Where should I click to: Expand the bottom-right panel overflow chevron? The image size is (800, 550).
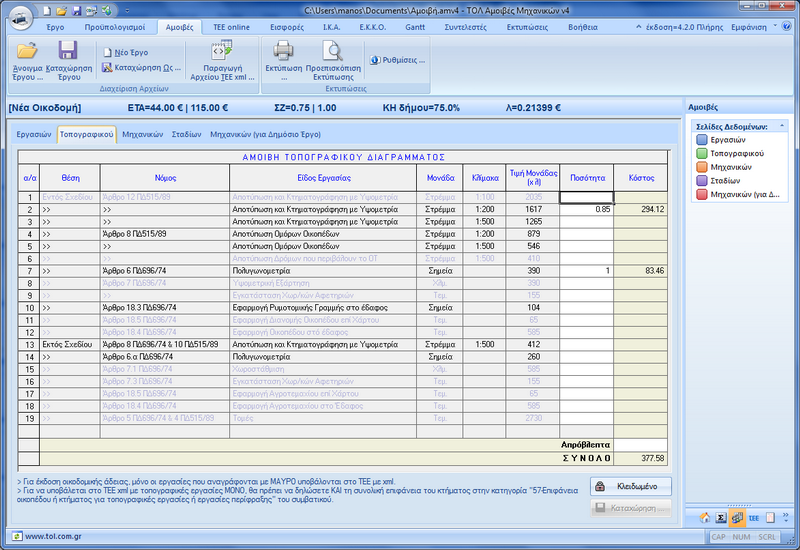tap(787, 517)
